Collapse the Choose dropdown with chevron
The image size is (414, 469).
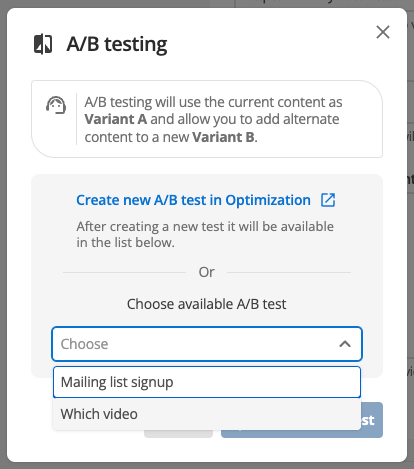point(345,344)
